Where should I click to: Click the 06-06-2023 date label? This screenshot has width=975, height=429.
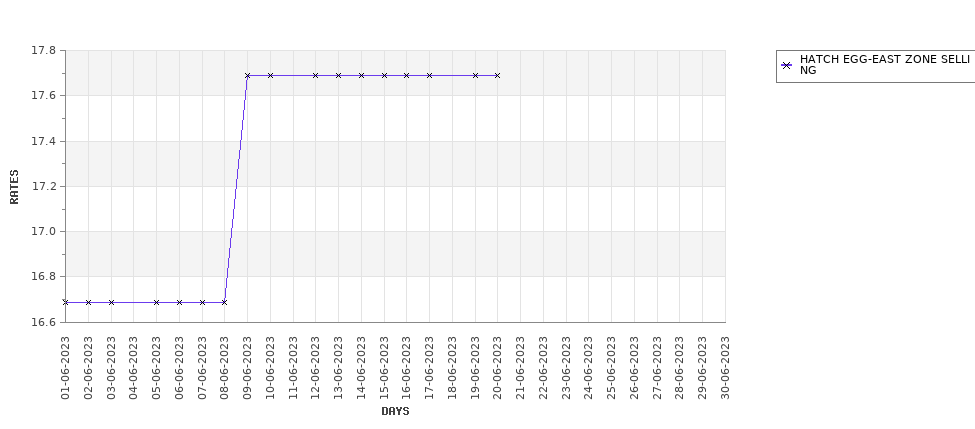tap(179, 367)
